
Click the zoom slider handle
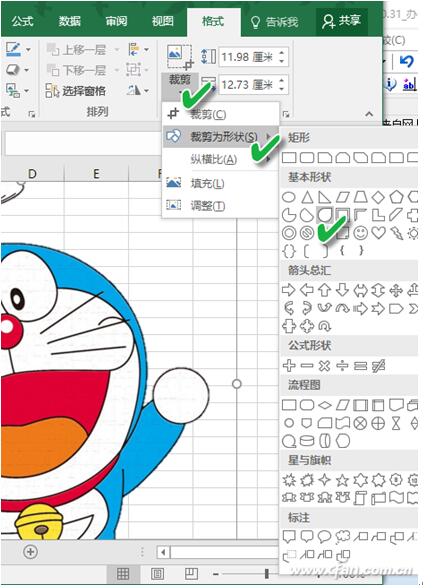266,573
